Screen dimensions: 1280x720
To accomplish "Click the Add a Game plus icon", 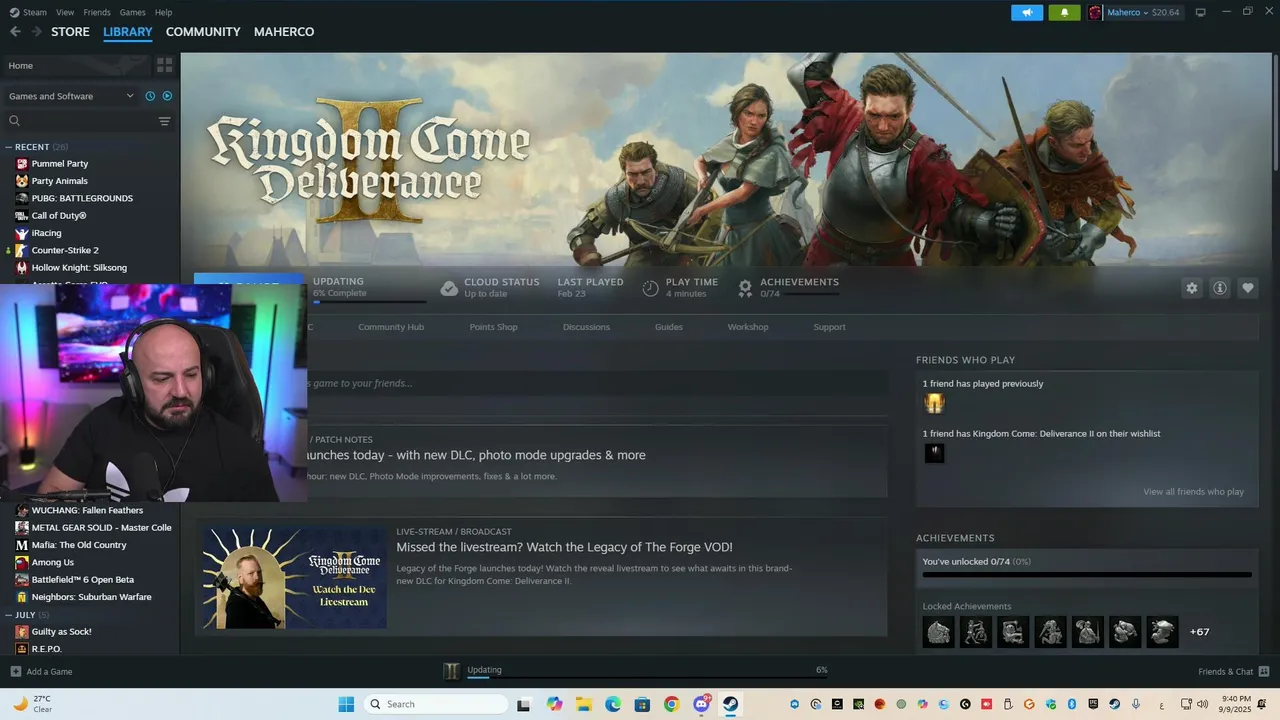I will (15, 671).
